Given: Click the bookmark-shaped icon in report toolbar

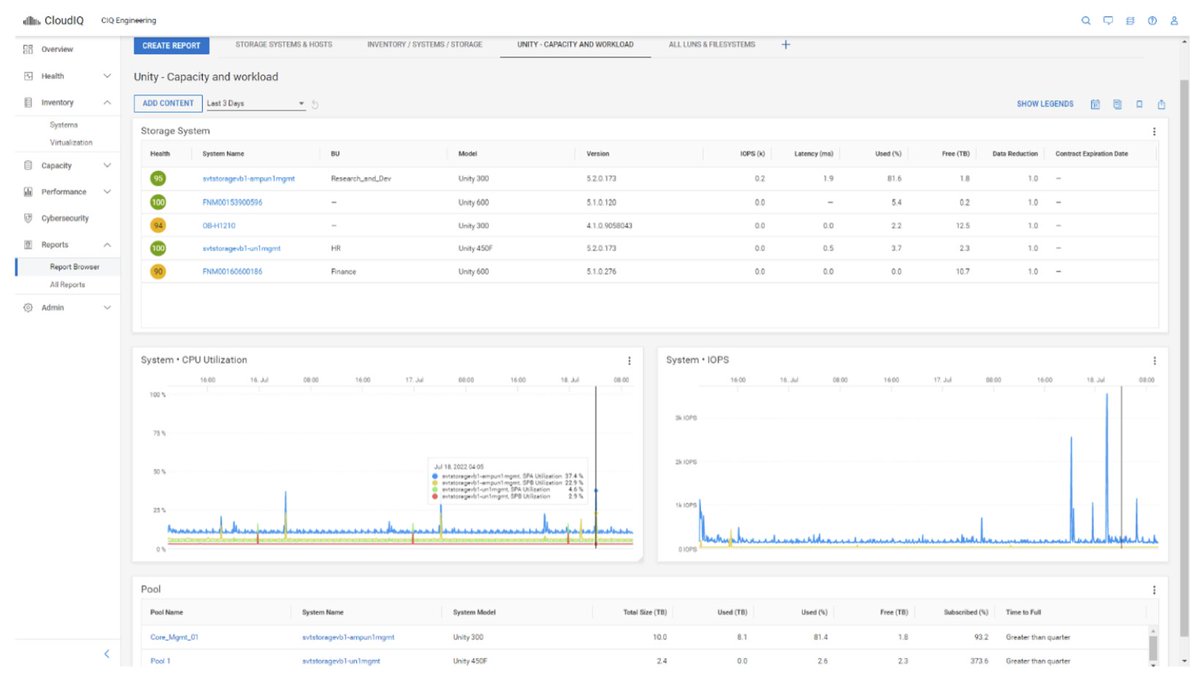Looking at the screenshot, I should 1139,104.
